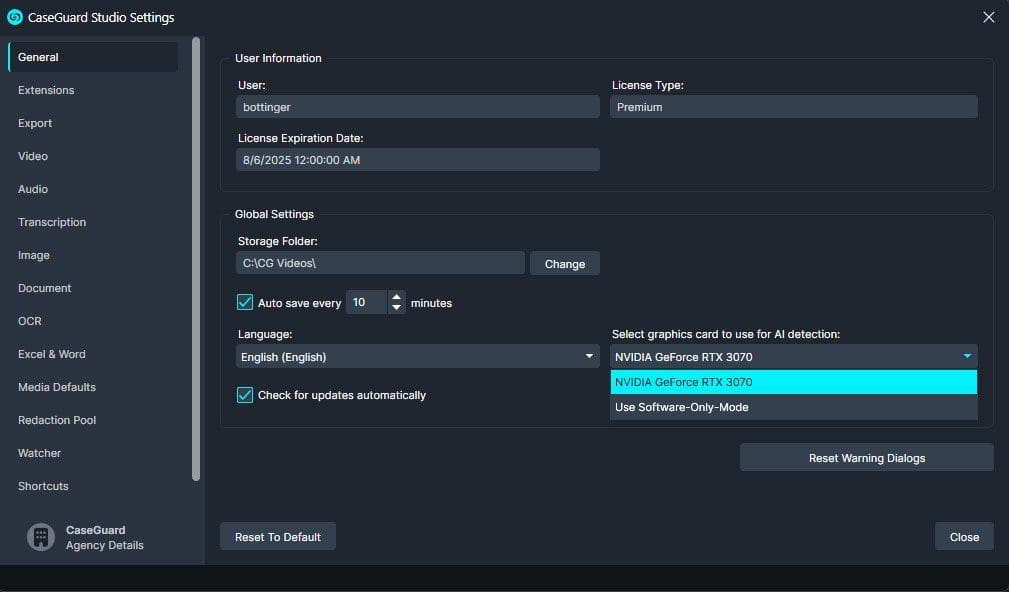Click inside the Storage Folder path field
The height and width of the screenshot is (592, 1009).
pos(379,262)
